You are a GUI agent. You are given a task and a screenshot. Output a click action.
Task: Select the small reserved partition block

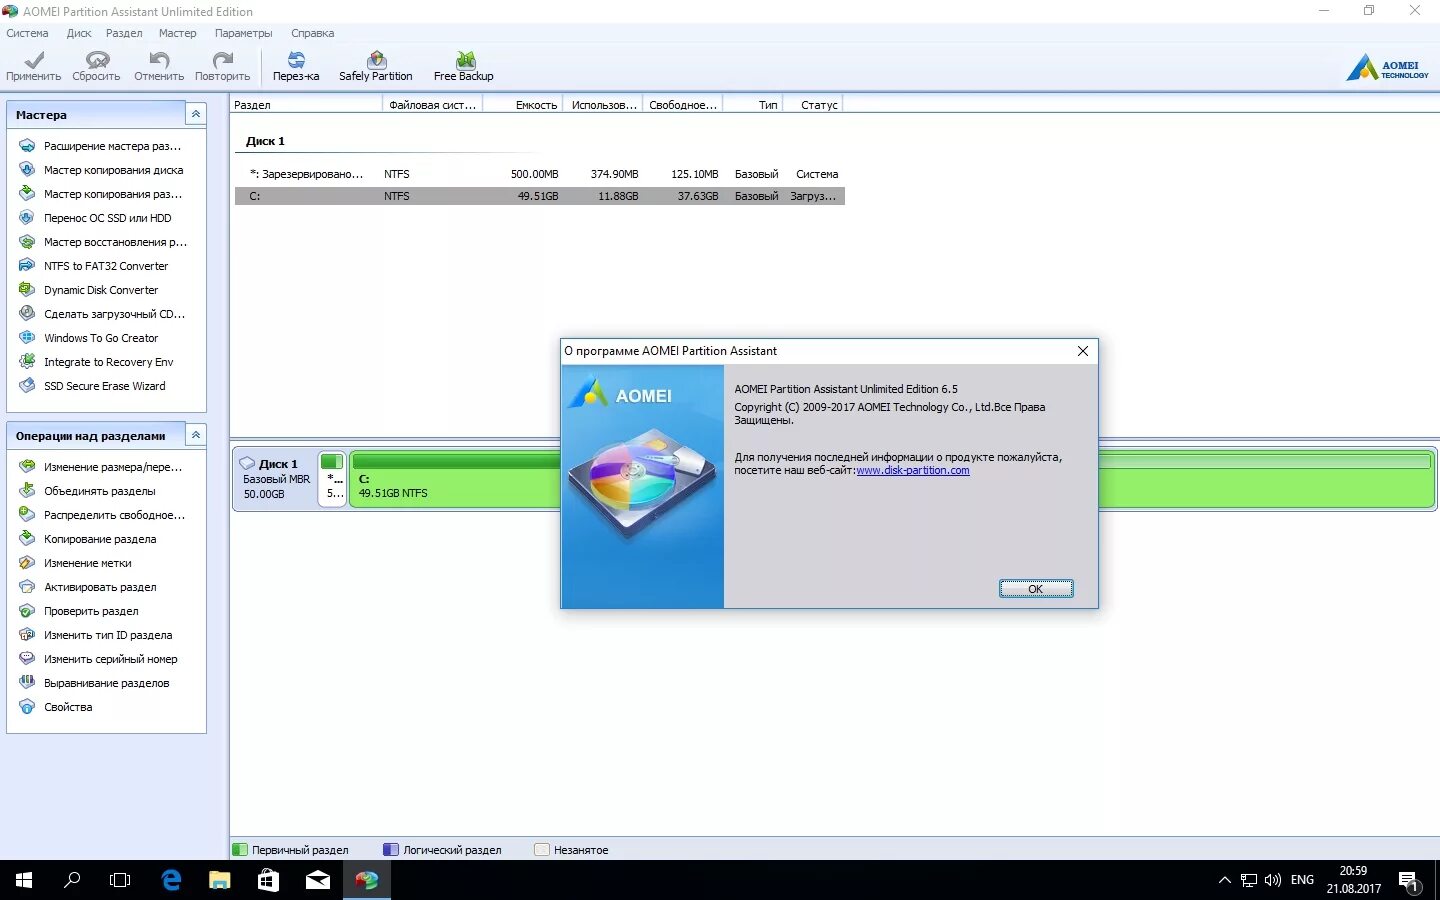(332, 479)
